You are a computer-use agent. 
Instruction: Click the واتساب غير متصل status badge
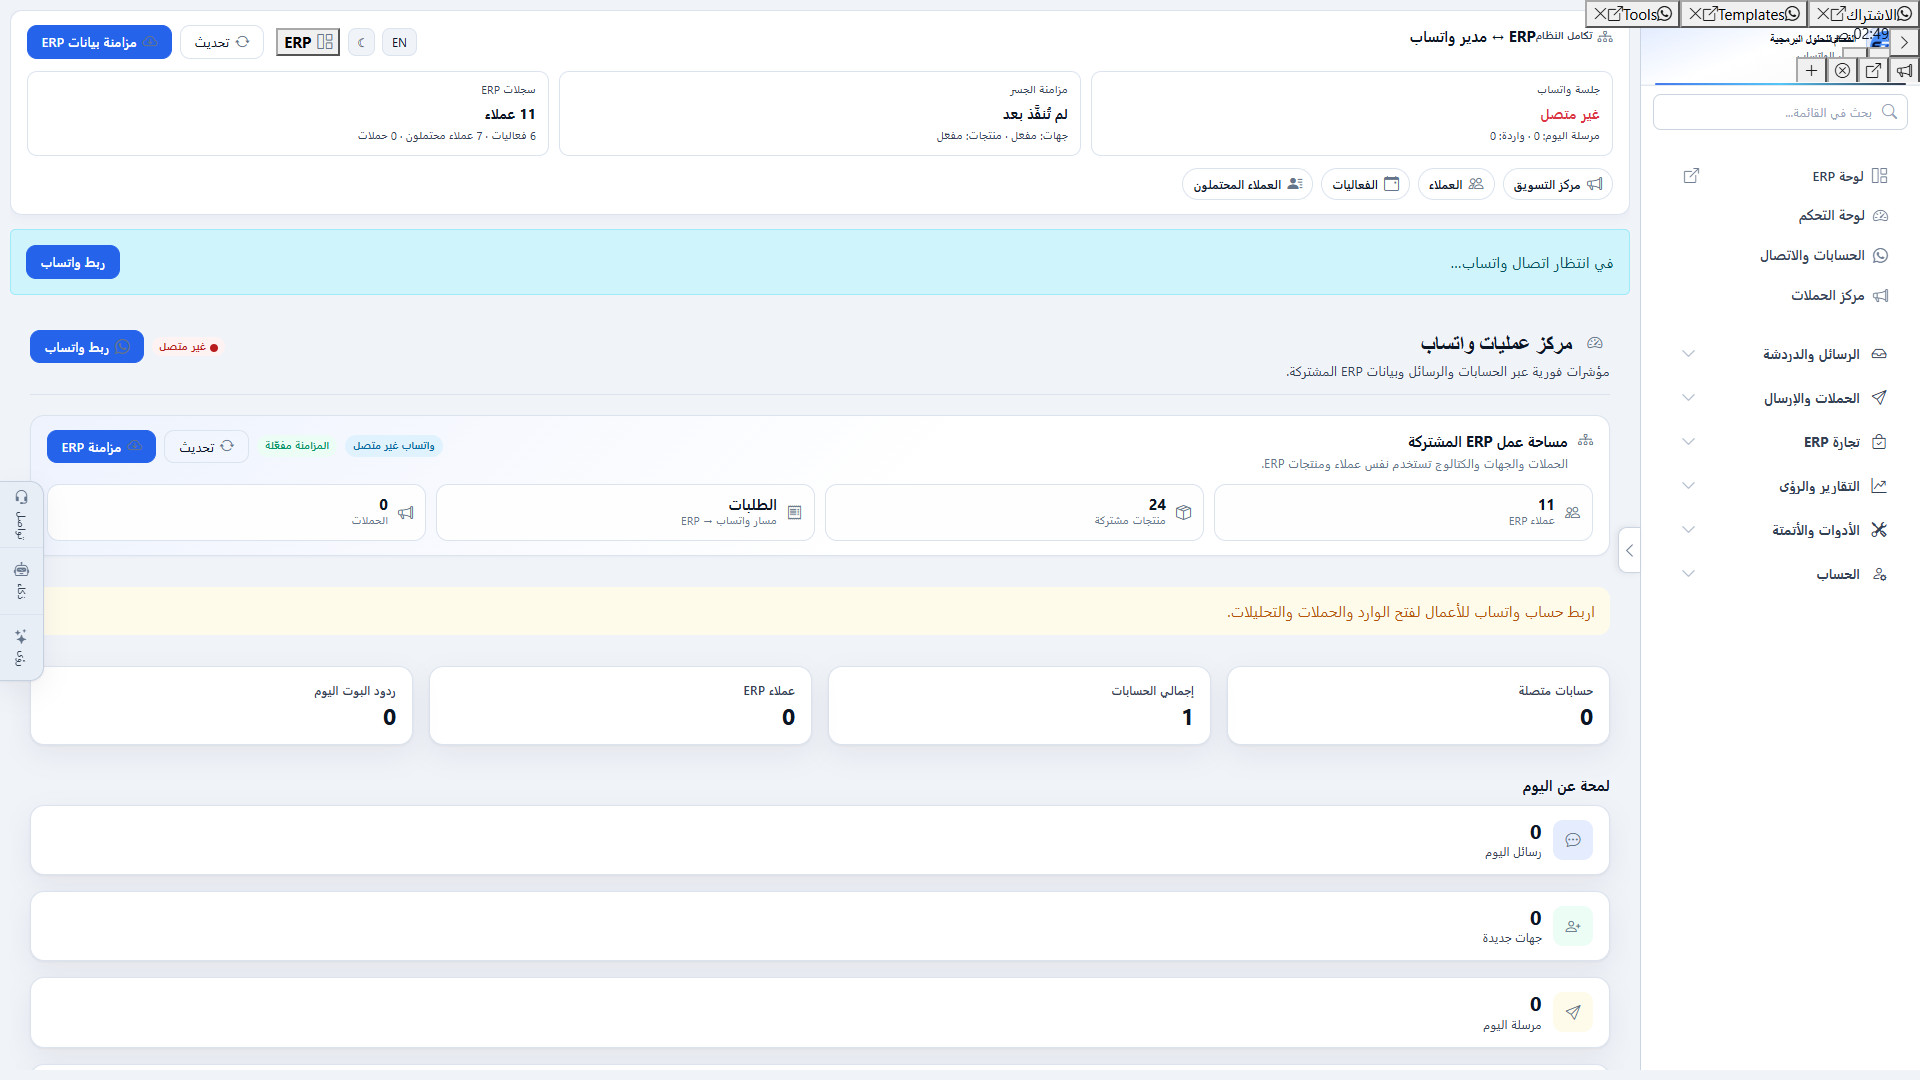point(394,446)
